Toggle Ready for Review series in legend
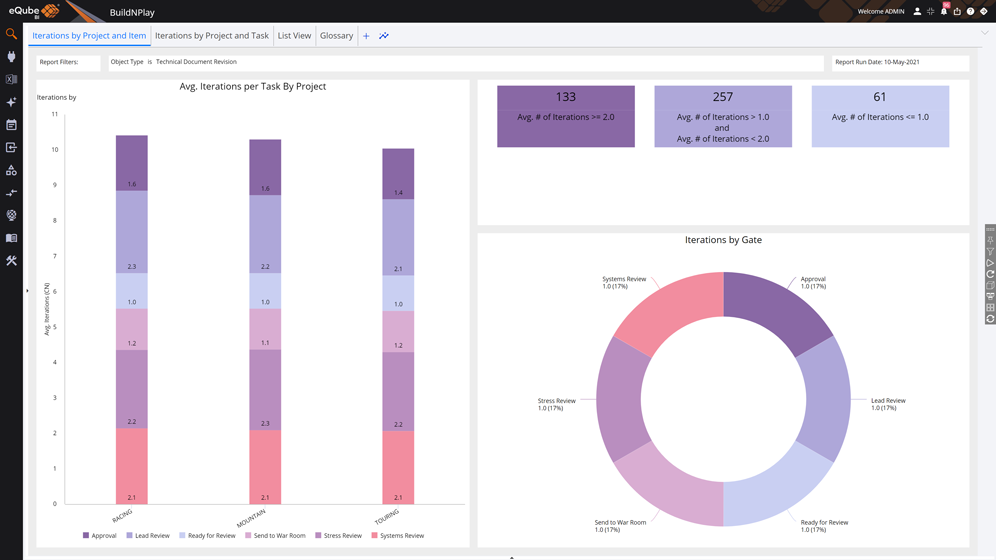The width and height of the screenshot is (996, 560). point(207,536)
